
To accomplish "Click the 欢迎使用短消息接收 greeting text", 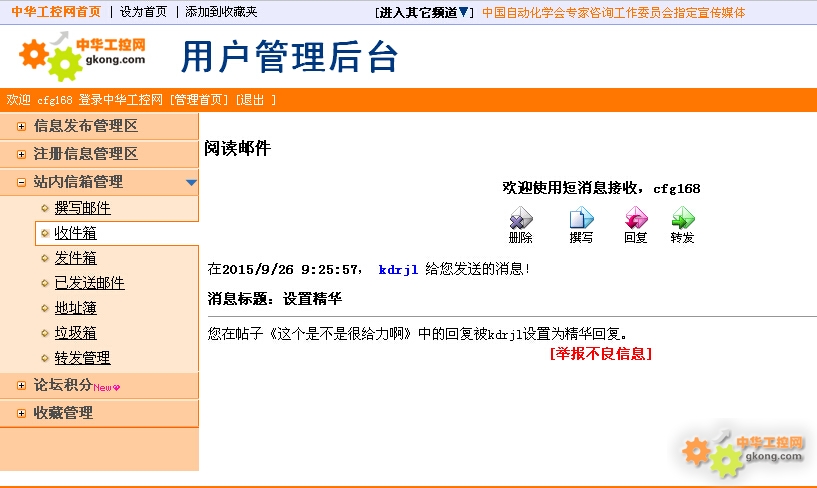I will (601, 188).
